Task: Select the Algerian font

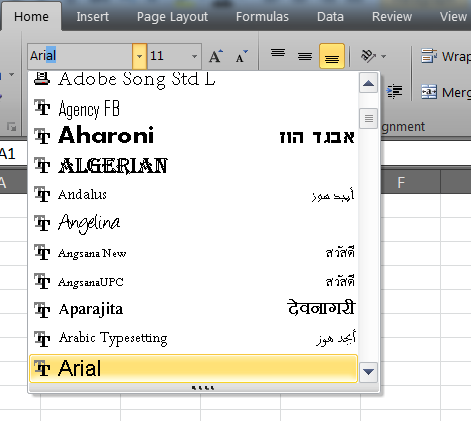Action: tap(193, 165)
